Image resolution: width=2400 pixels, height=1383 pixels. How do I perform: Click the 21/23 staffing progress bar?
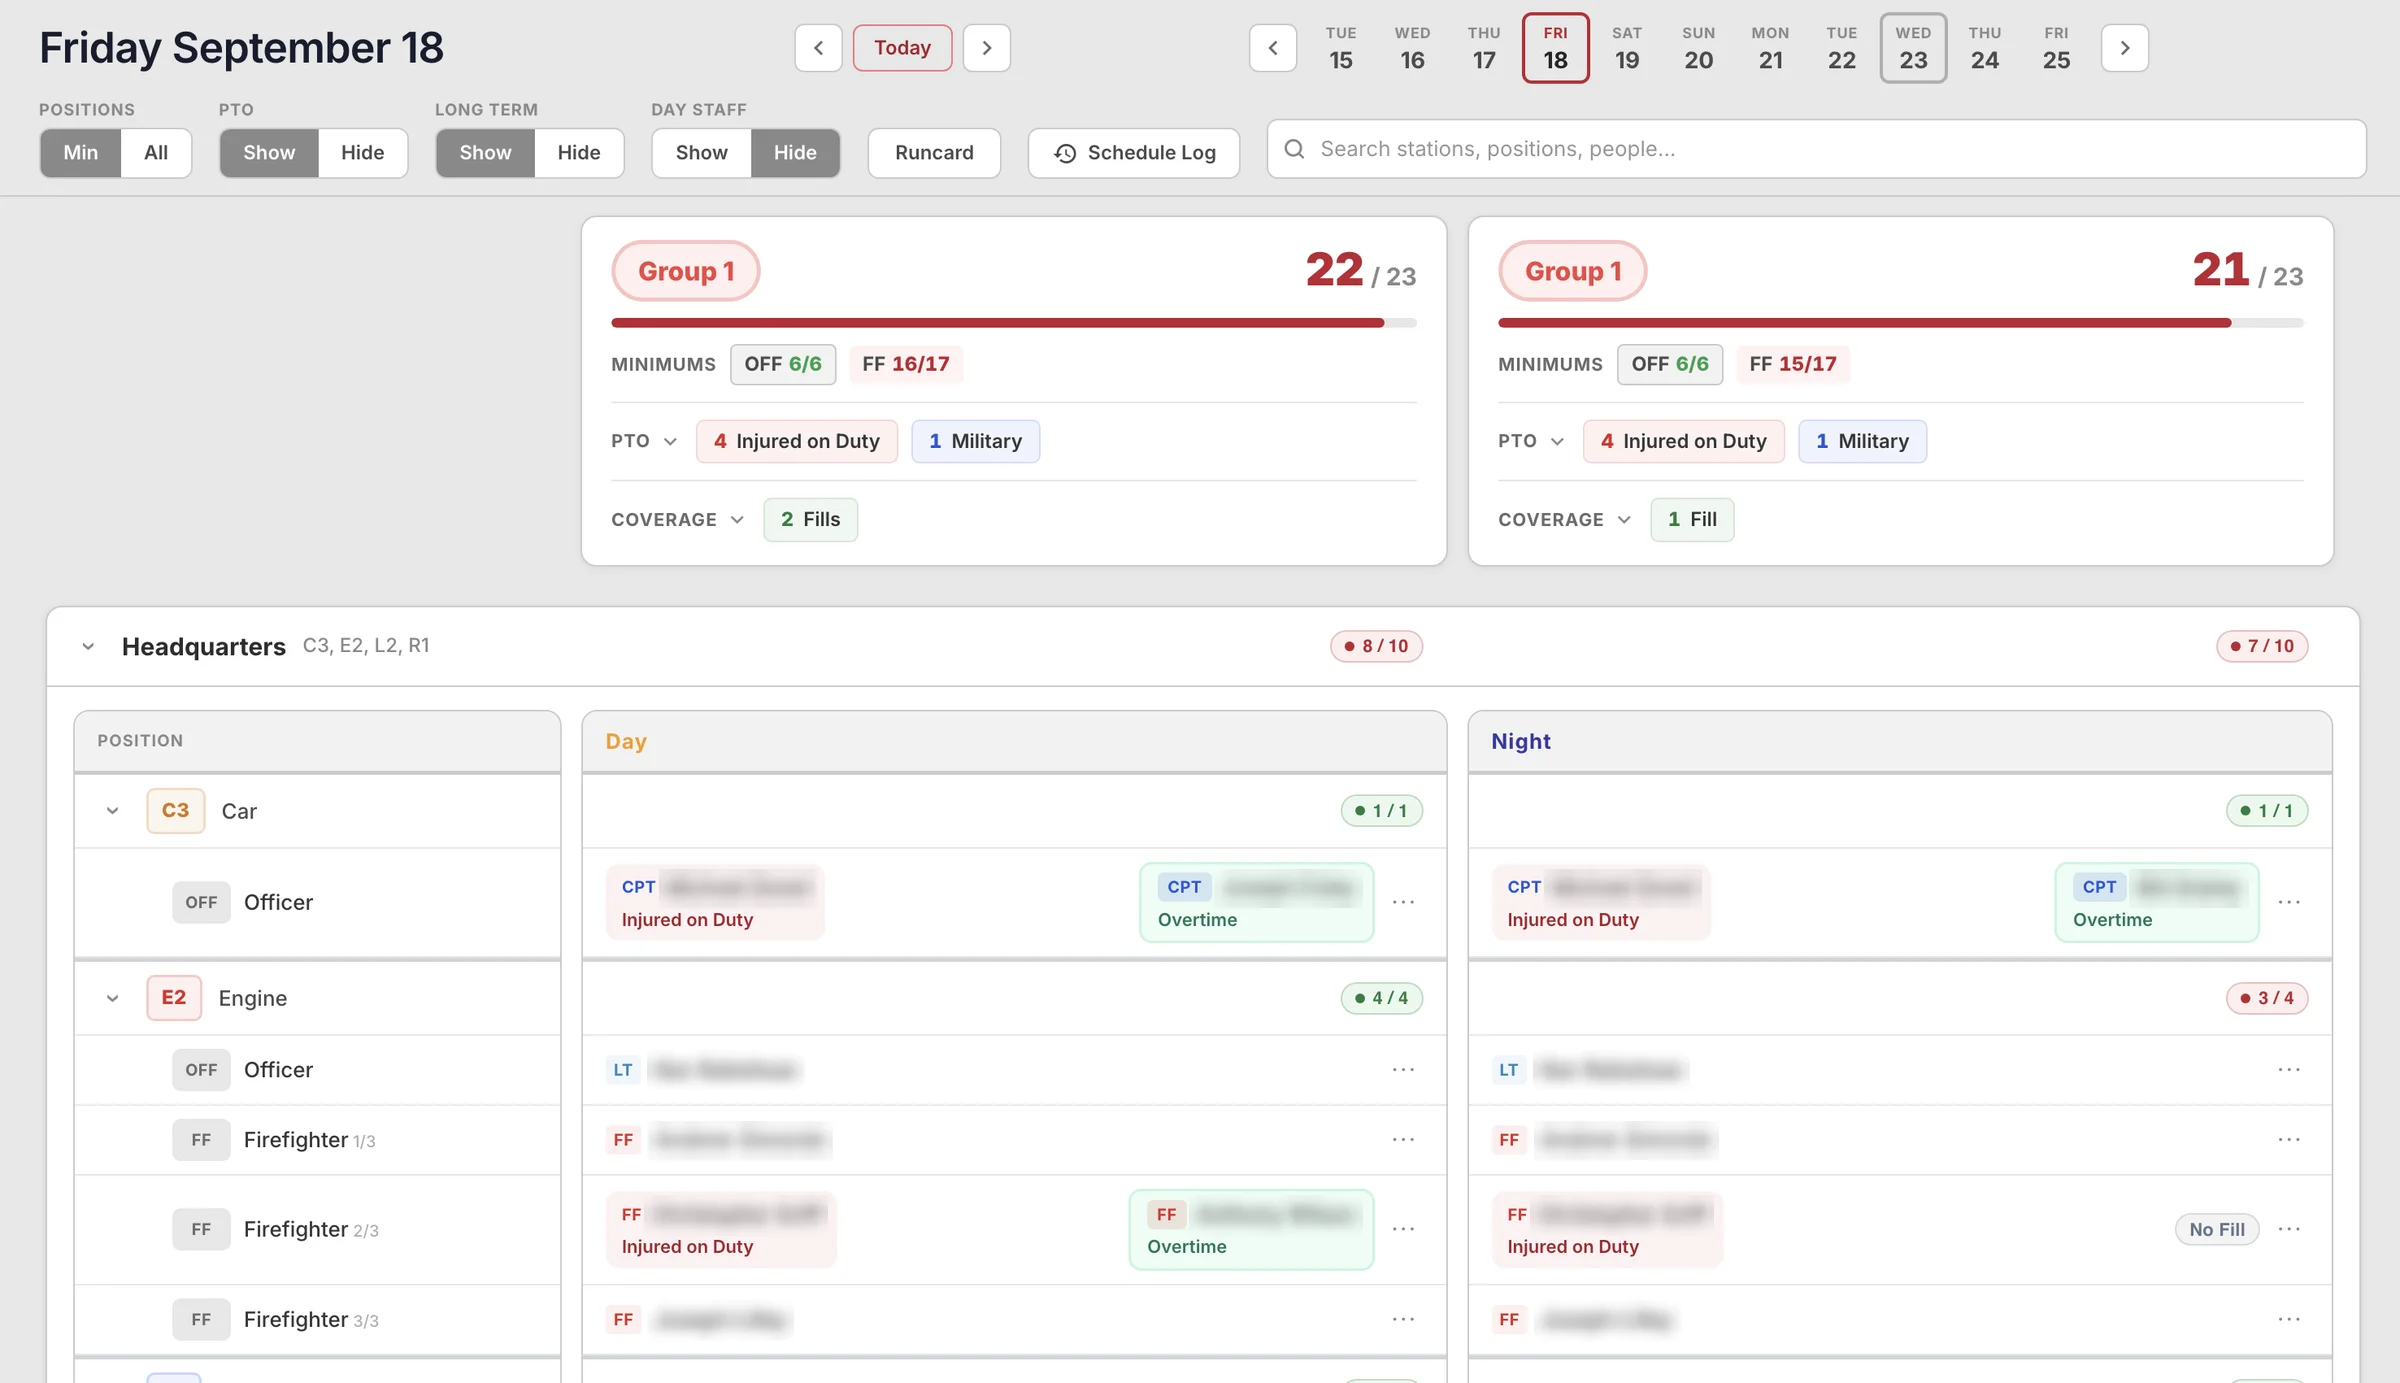[x=1900, y=323]
